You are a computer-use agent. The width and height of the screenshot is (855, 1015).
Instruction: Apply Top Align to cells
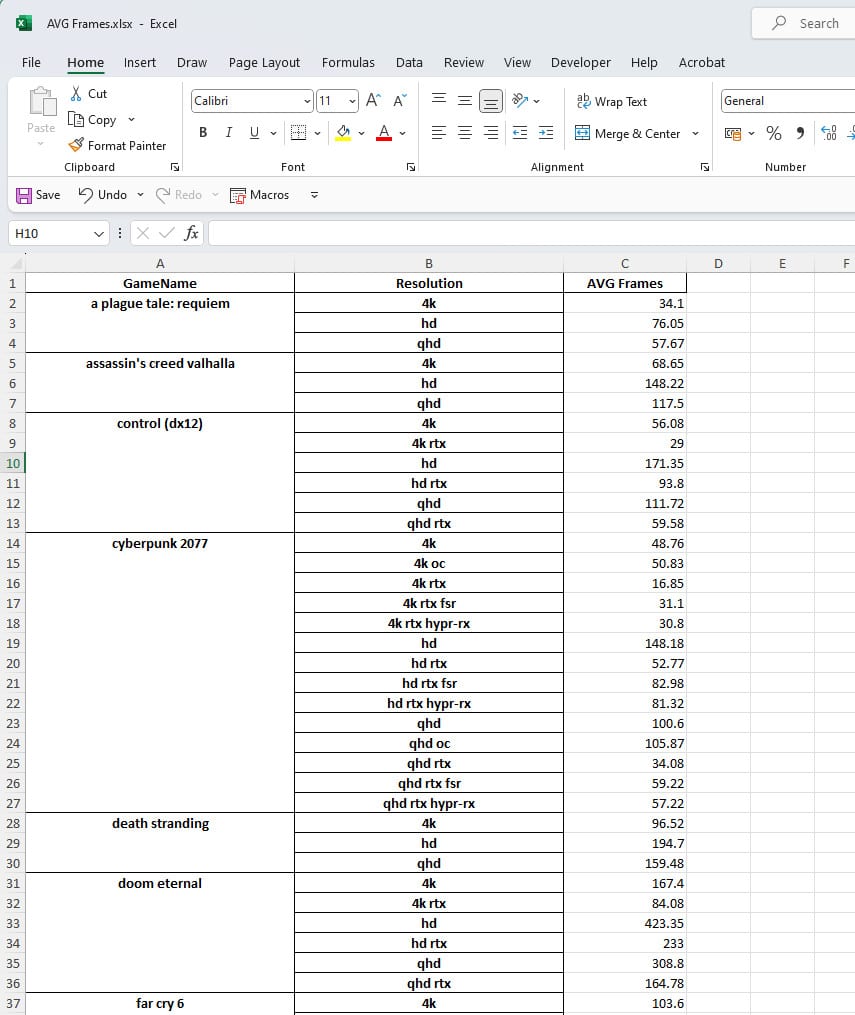[439, 100]
